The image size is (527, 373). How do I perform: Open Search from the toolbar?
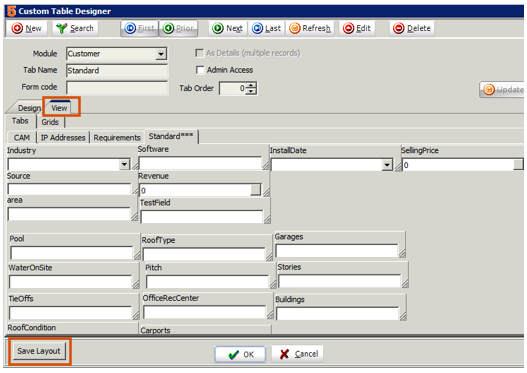[75, 28]
